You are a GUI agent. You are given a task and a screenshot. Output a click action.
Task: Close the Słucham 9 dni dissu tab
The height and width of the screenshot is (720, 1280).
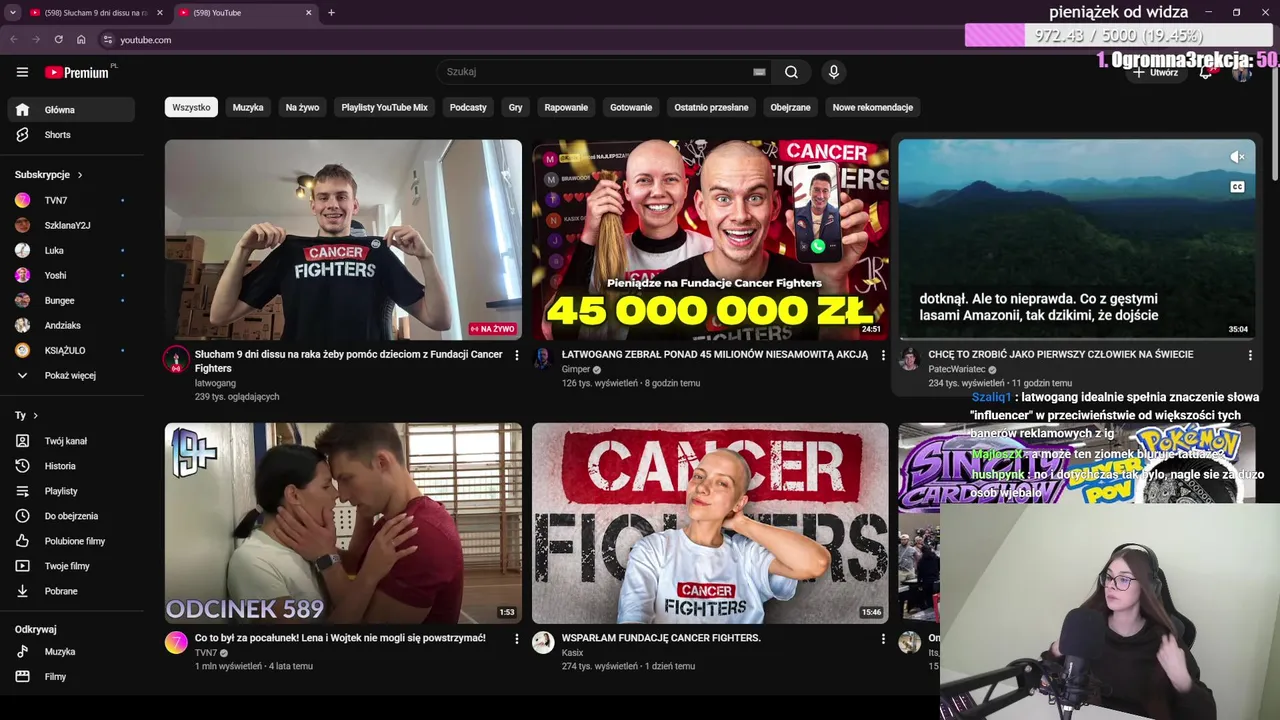tap(159, 13)
